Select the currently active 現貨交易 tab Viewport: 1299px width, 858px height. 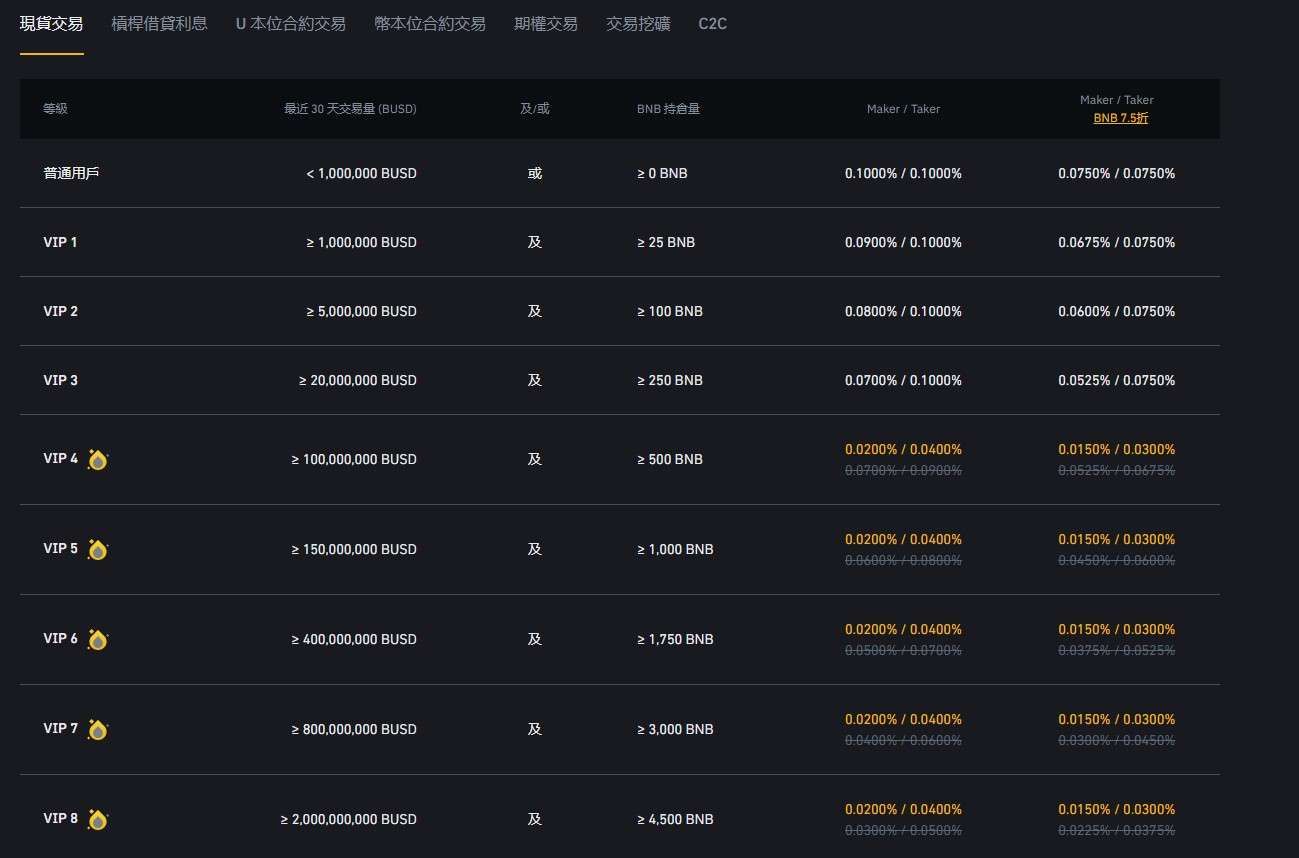[x=51, y=23]
